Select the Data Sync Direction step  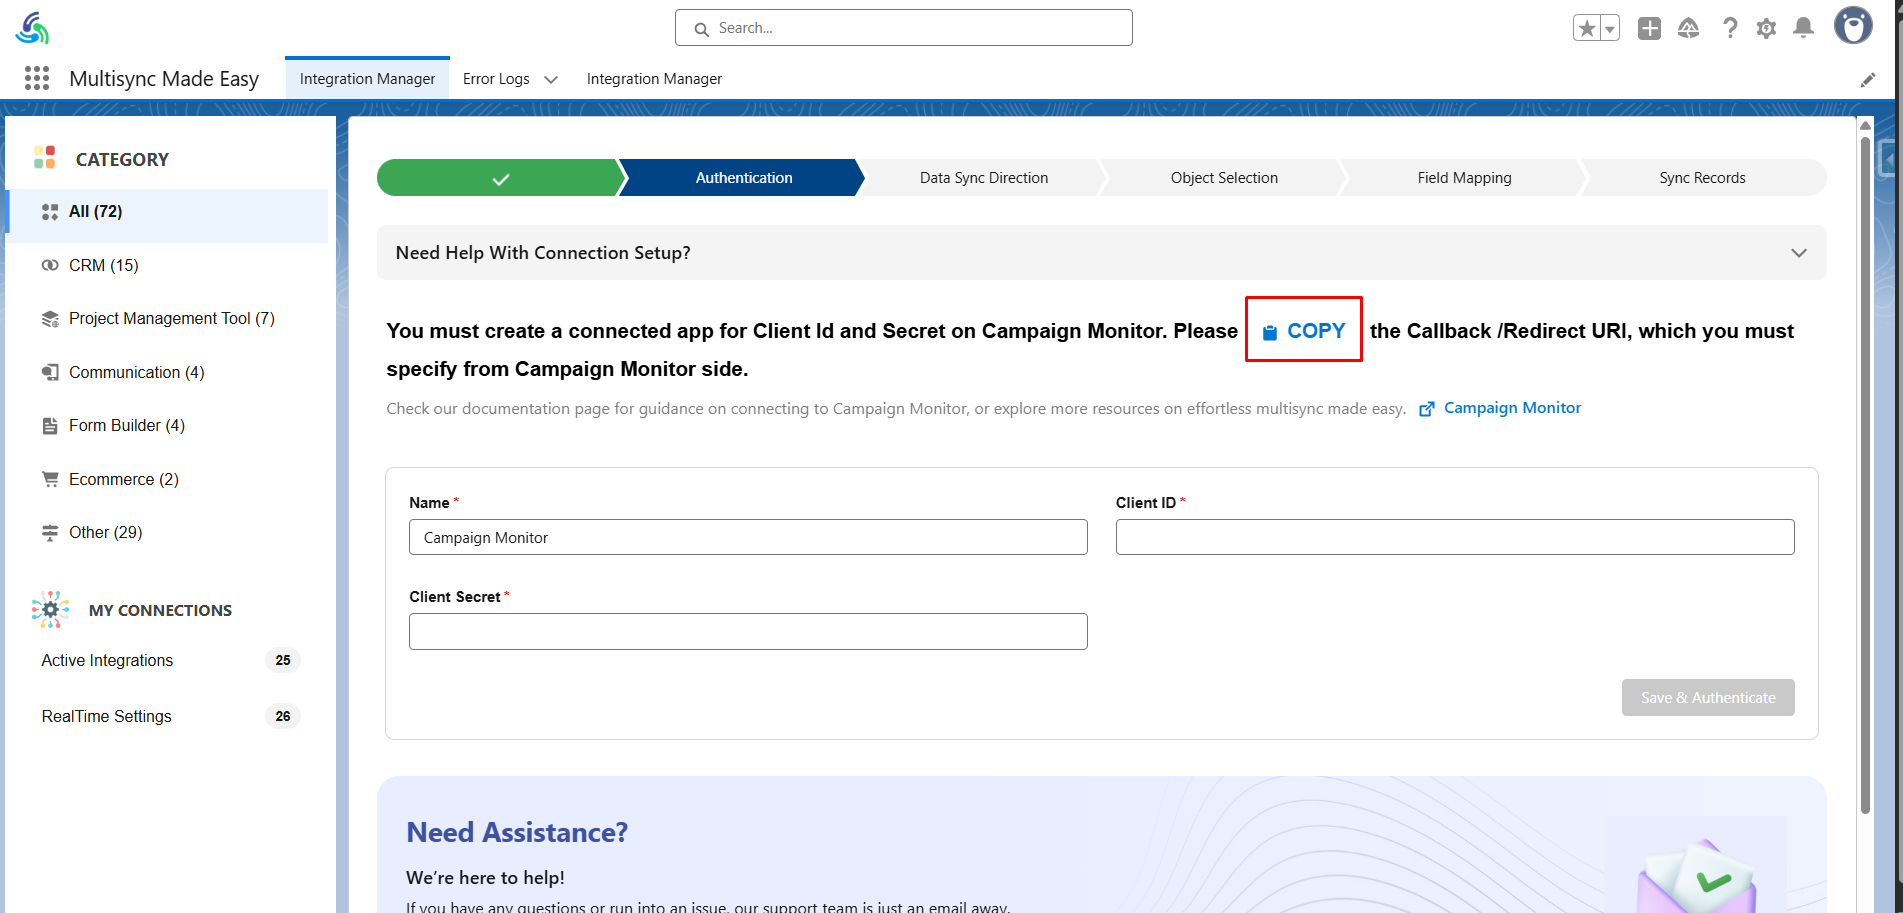[x=983, y=178]
